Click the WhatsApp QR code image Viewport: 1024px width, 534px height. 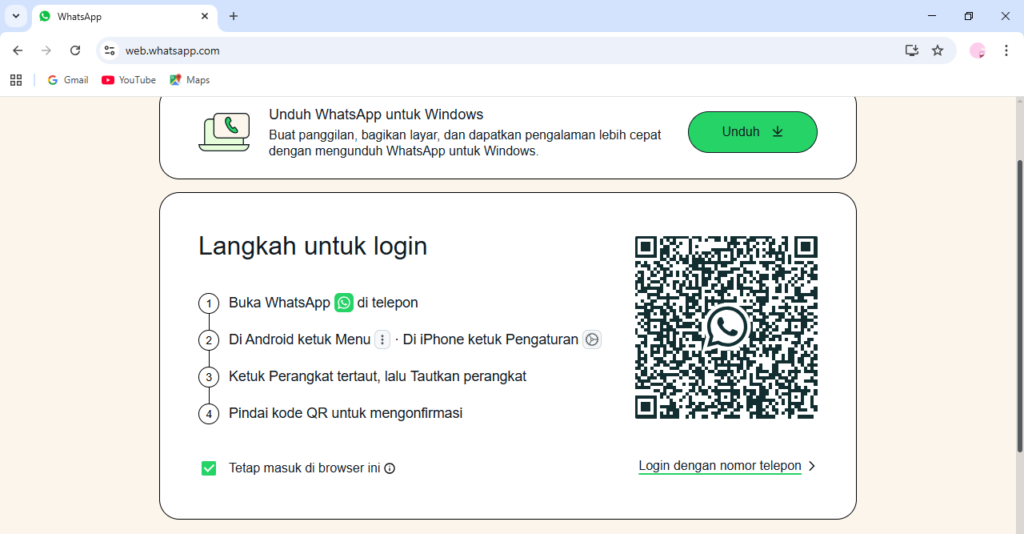pyautogui.click(x=726, y=327)
